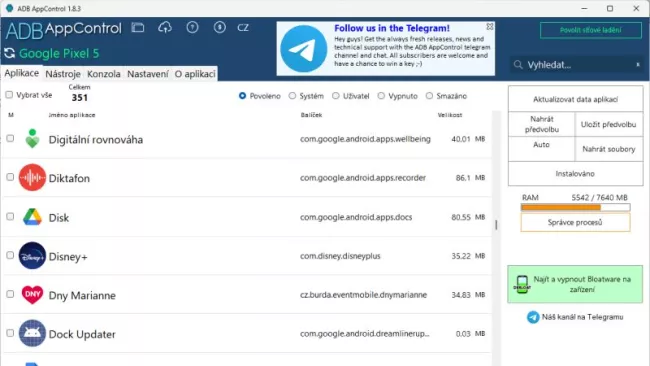
Task: Open the file manager folder icon
Action: coord(138,28)
